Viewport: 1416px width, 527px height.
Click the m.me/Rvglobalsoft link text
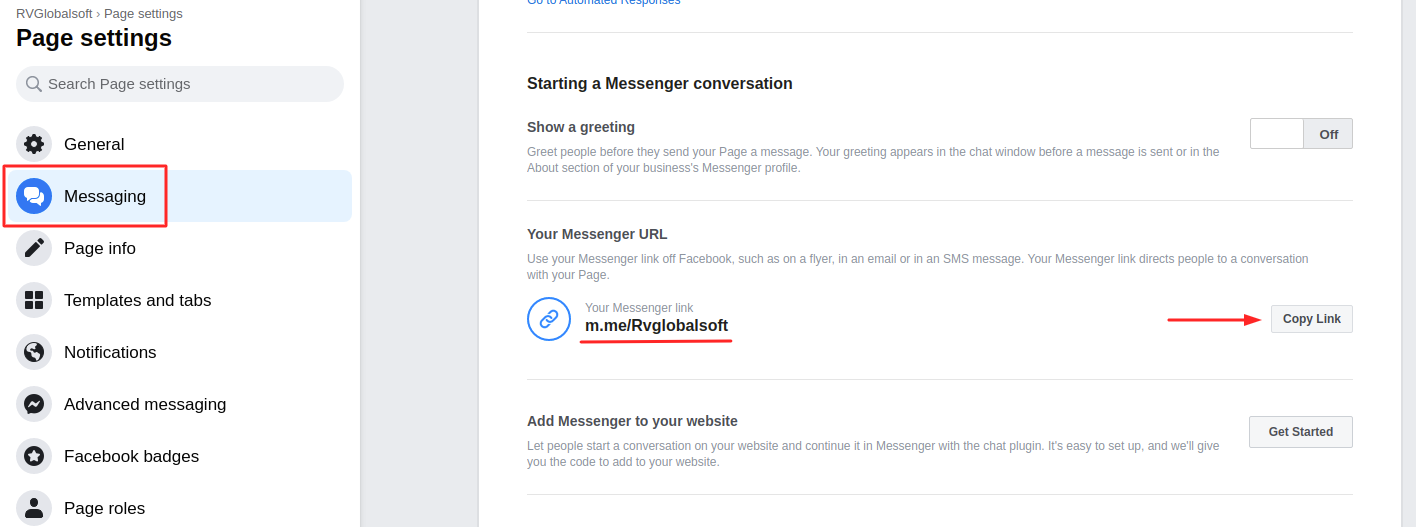[x=656, y=326]
